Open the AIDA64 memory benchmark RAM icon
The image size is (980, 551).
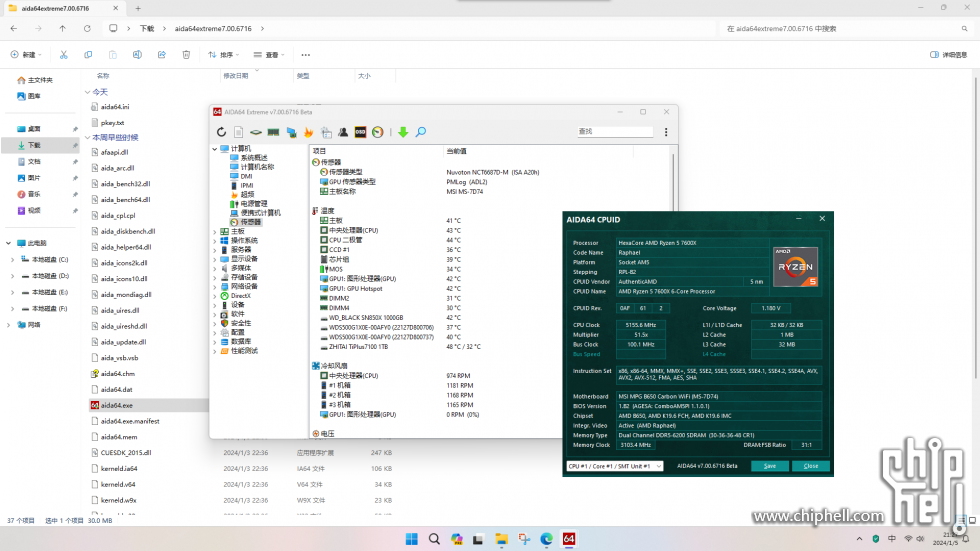pos(273,132)
